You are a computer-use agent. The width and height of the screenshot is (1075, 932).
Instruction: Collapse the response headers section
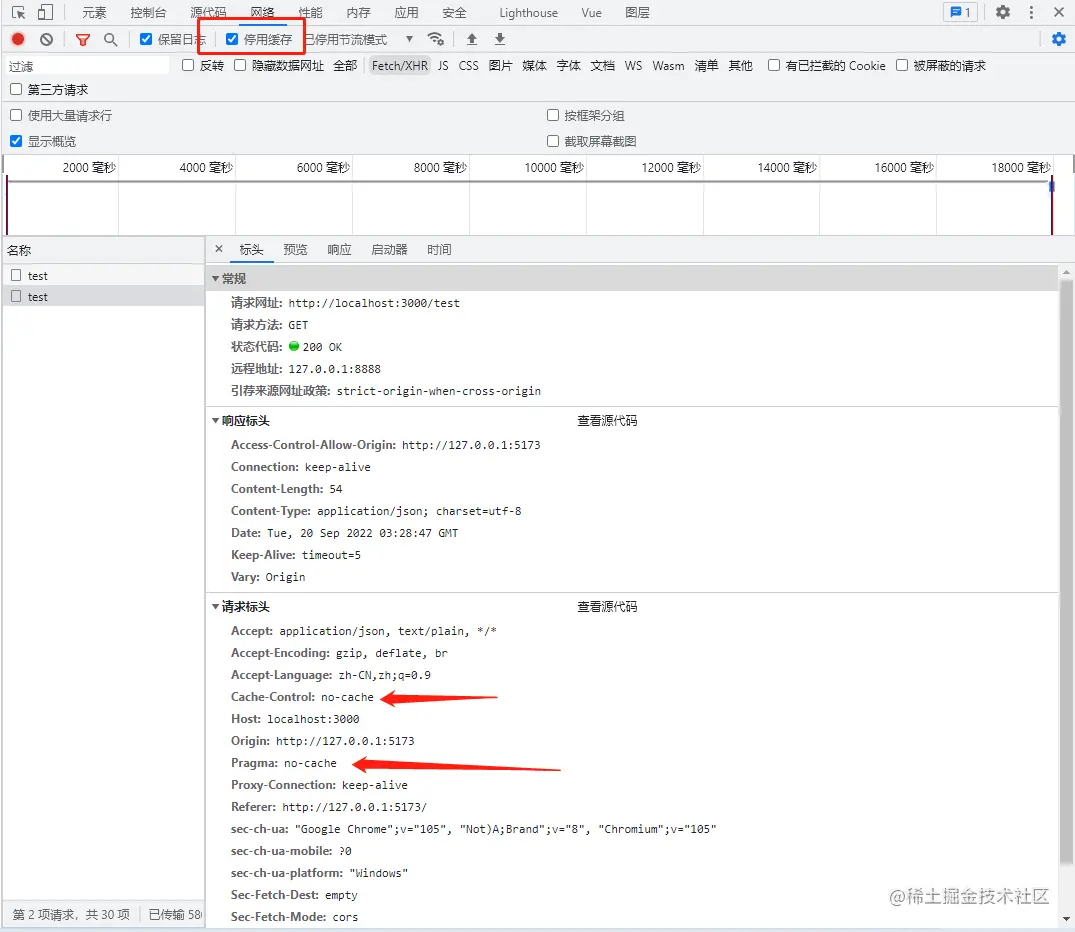click(215, 420)
